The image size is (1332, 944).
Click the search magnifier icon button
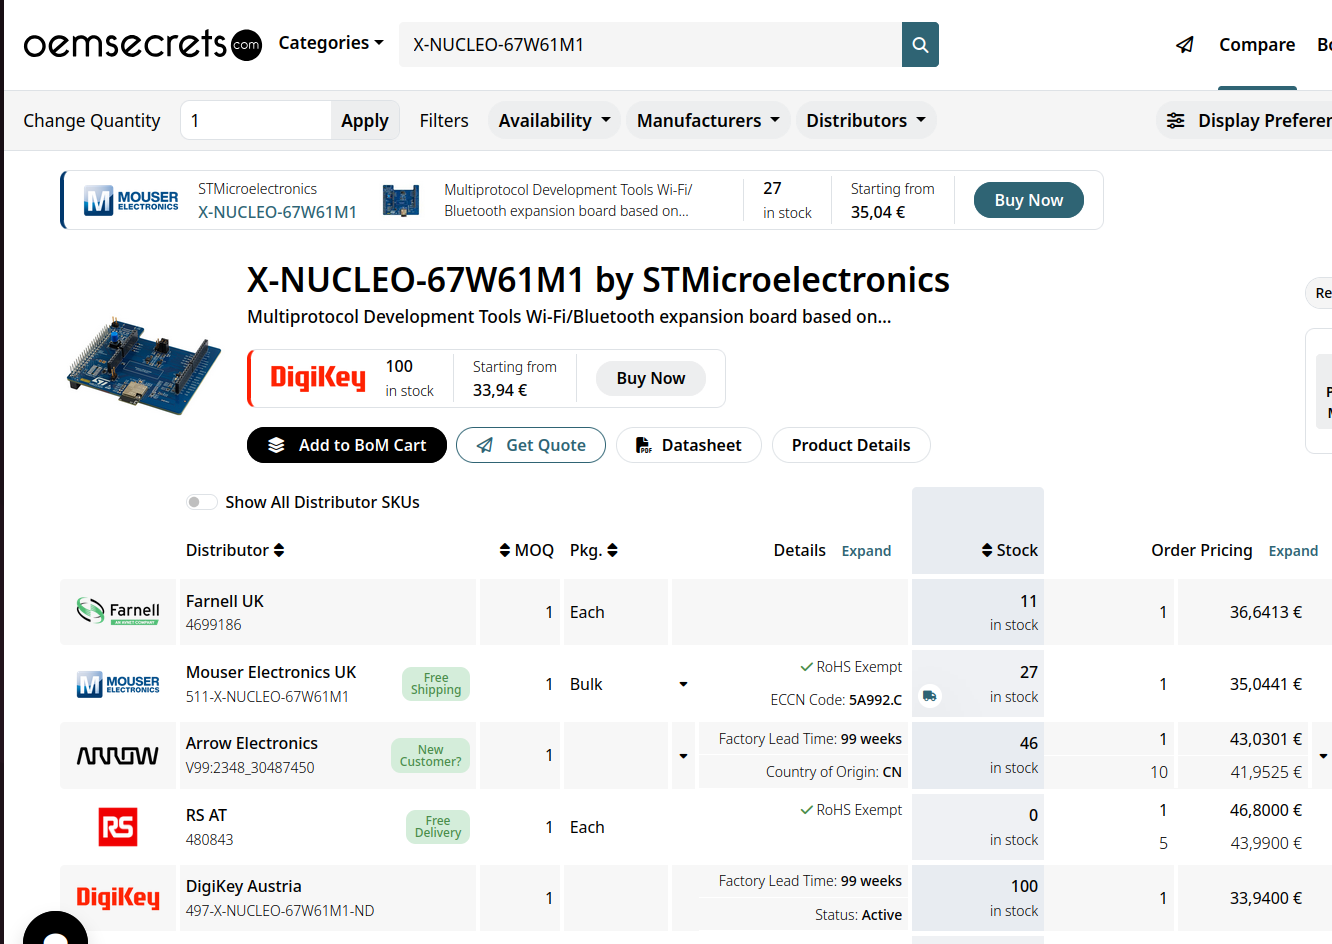920,45
